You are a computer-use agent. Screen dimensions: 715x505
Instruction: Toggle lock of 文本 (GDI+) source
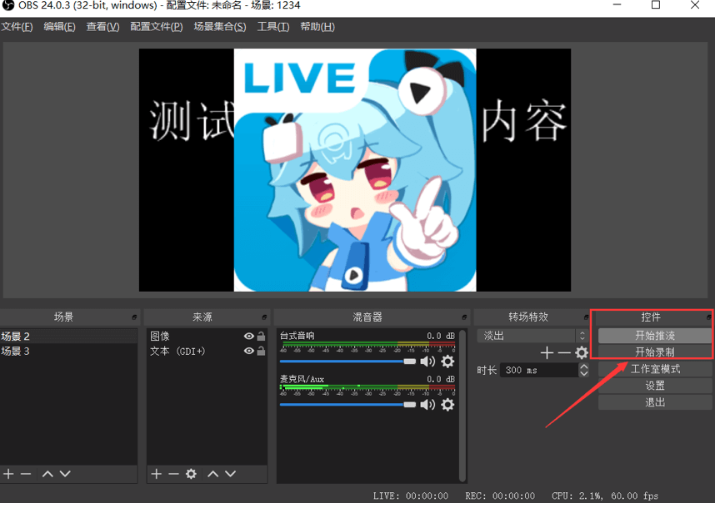[x=261, y=351]
